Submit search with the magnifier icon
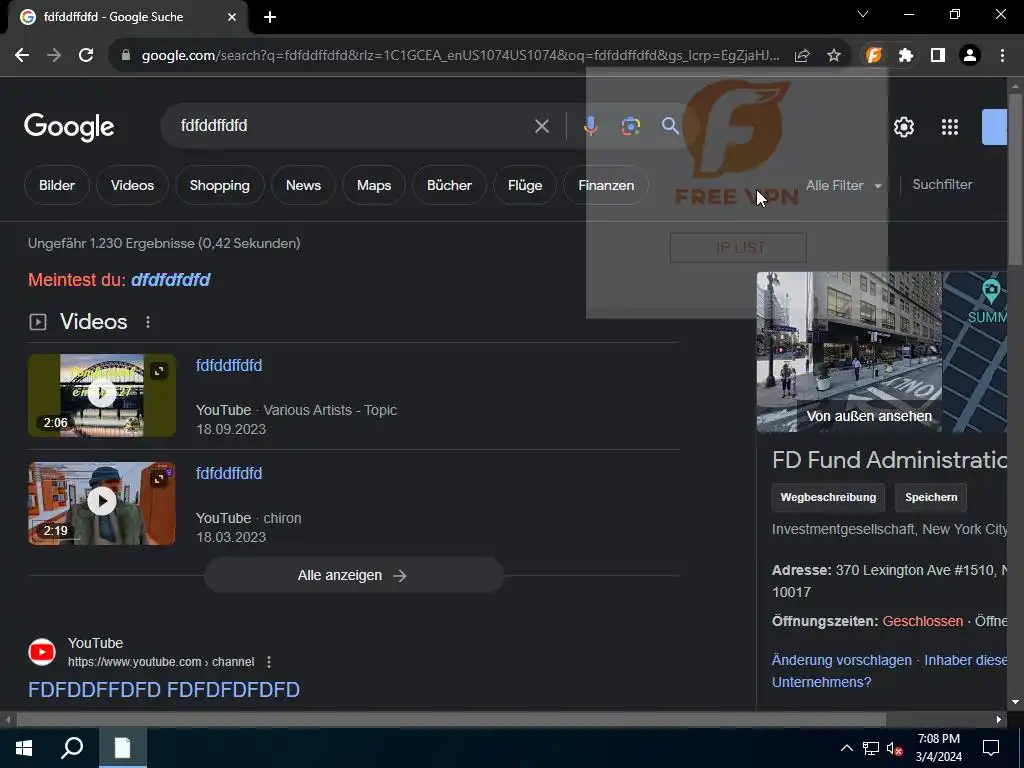Image resolution: width=1024 pixels, height=768 pixels. tap(670, 125)
